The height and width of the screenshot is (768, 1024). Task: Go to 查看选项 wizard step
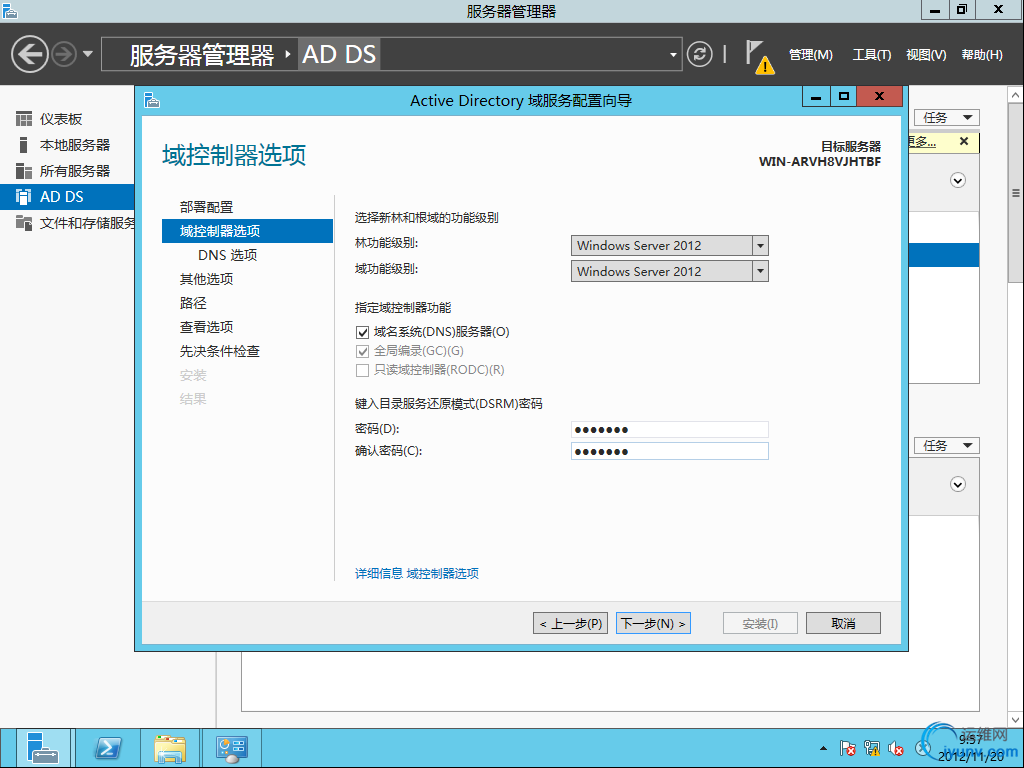click(x=206, y=327)
